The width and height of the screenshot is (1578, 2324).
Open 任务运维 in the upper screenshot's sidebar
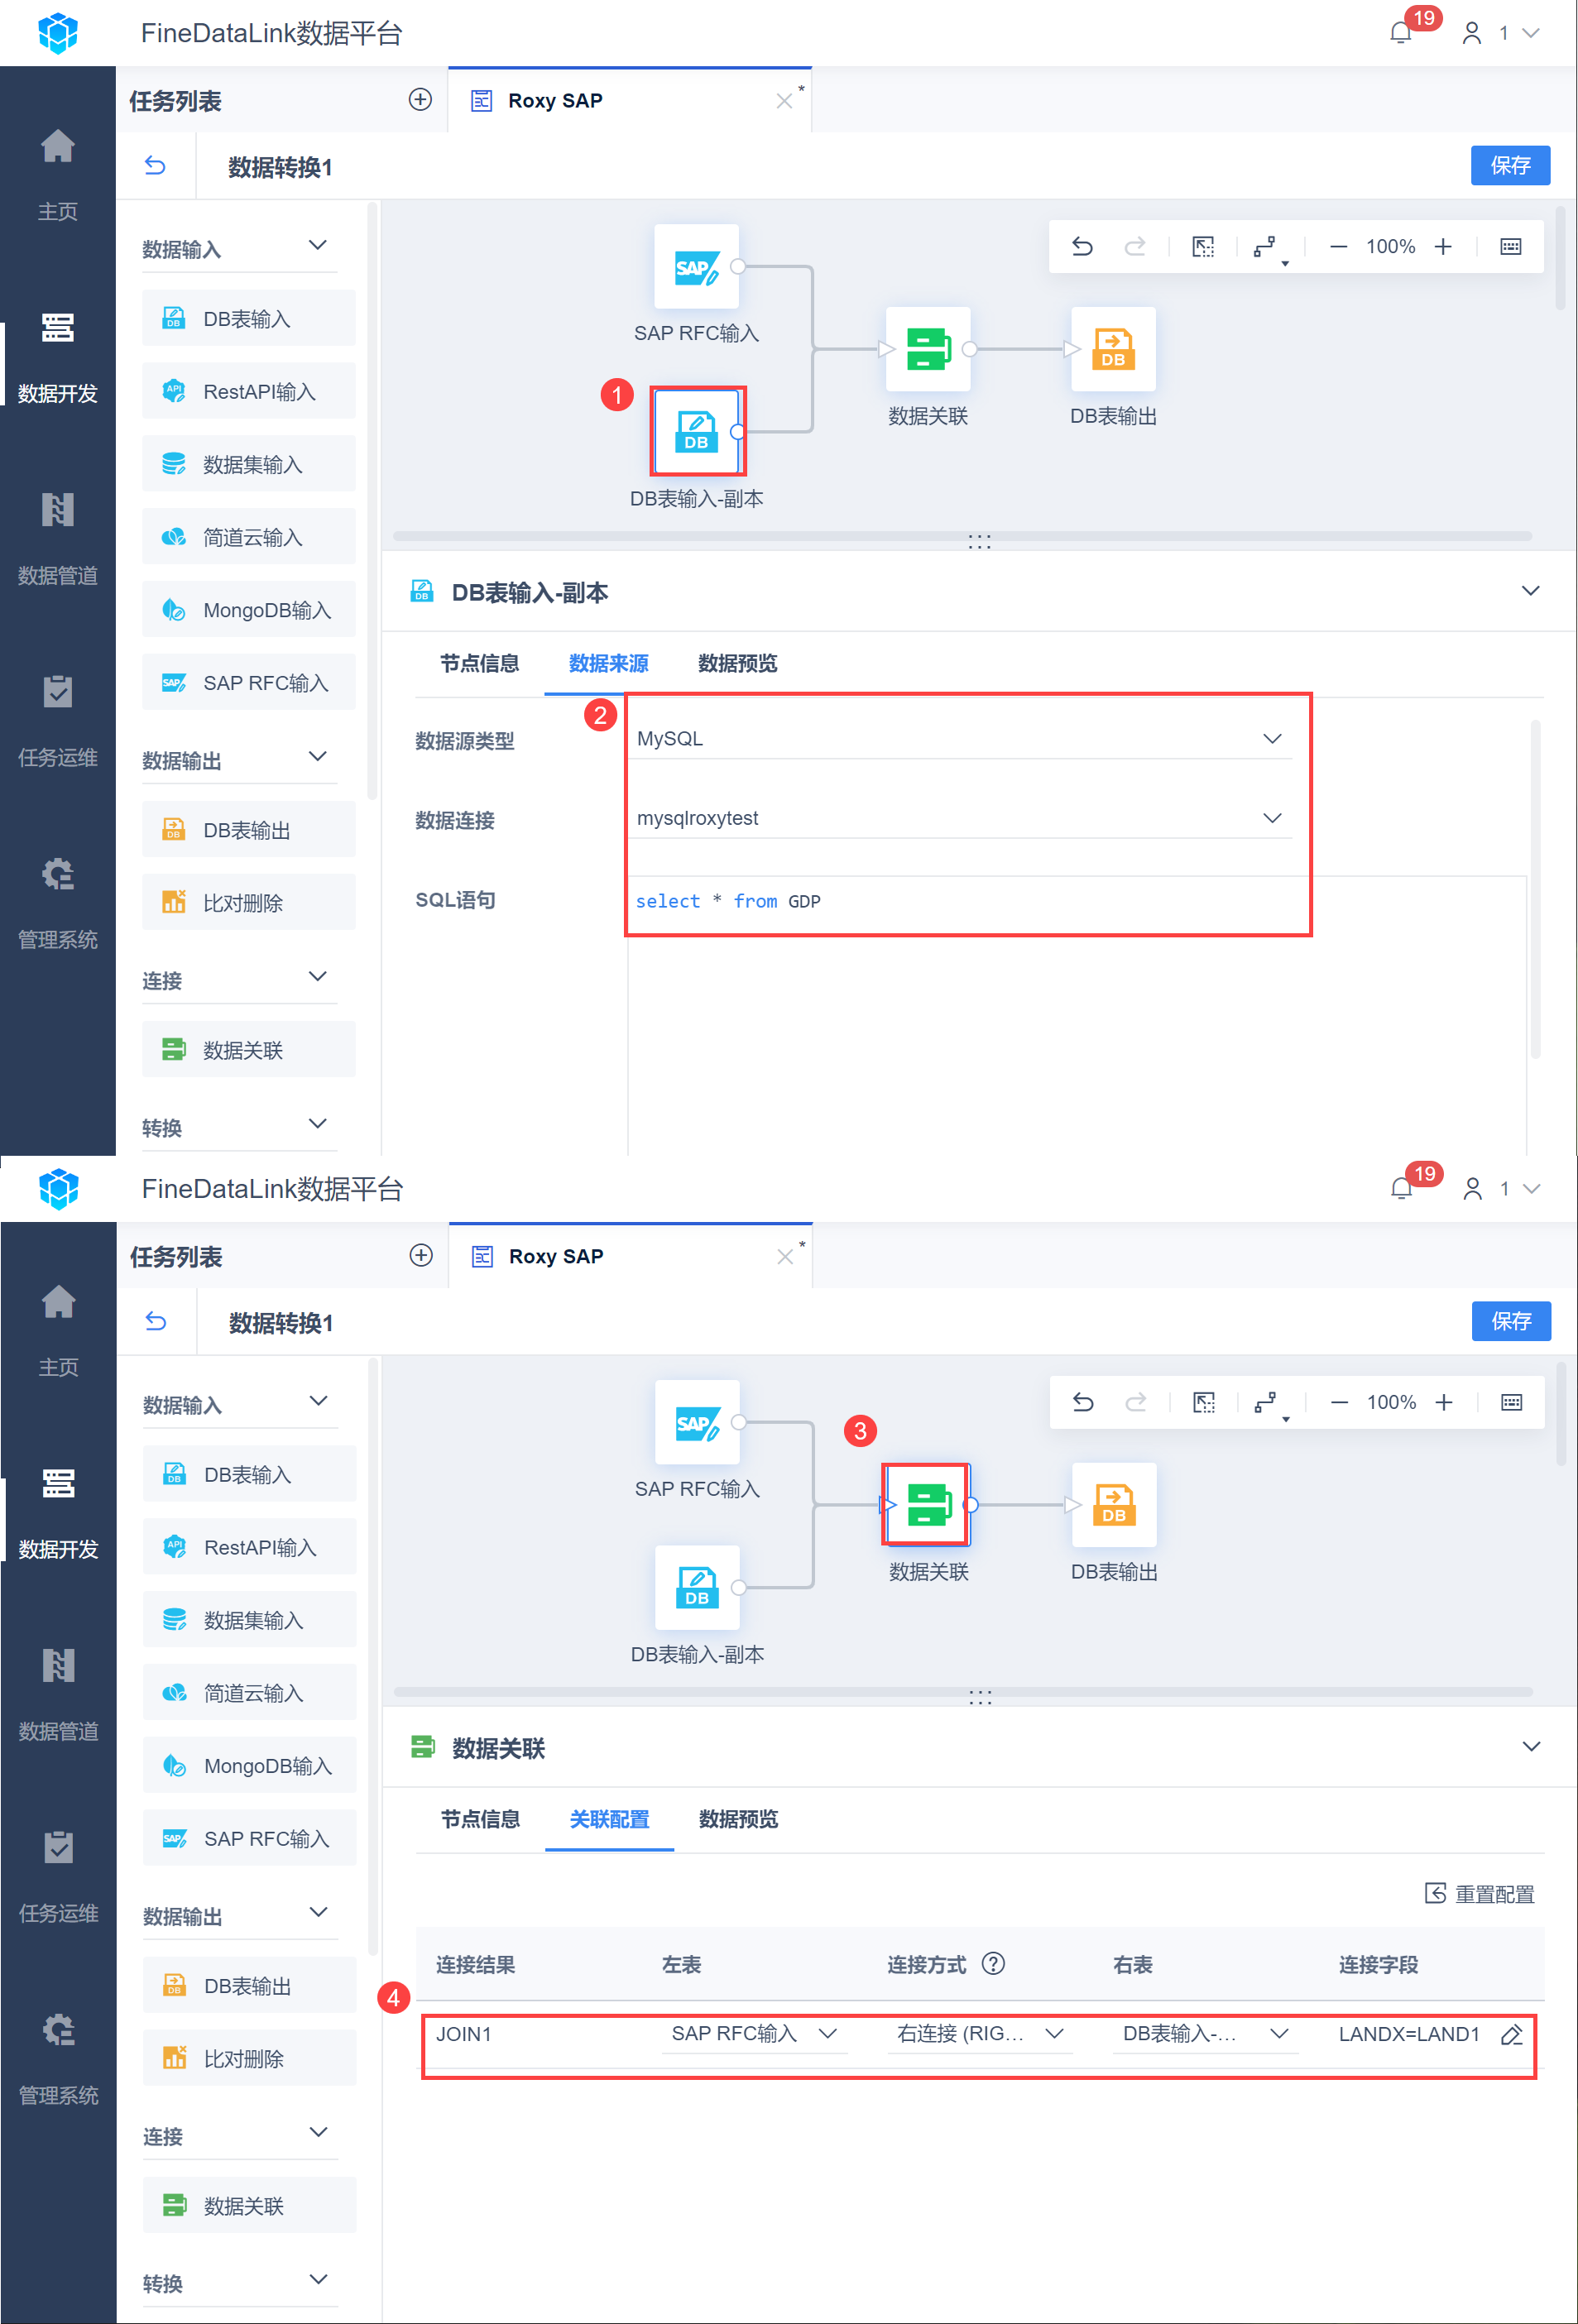(x=58, y=721)
